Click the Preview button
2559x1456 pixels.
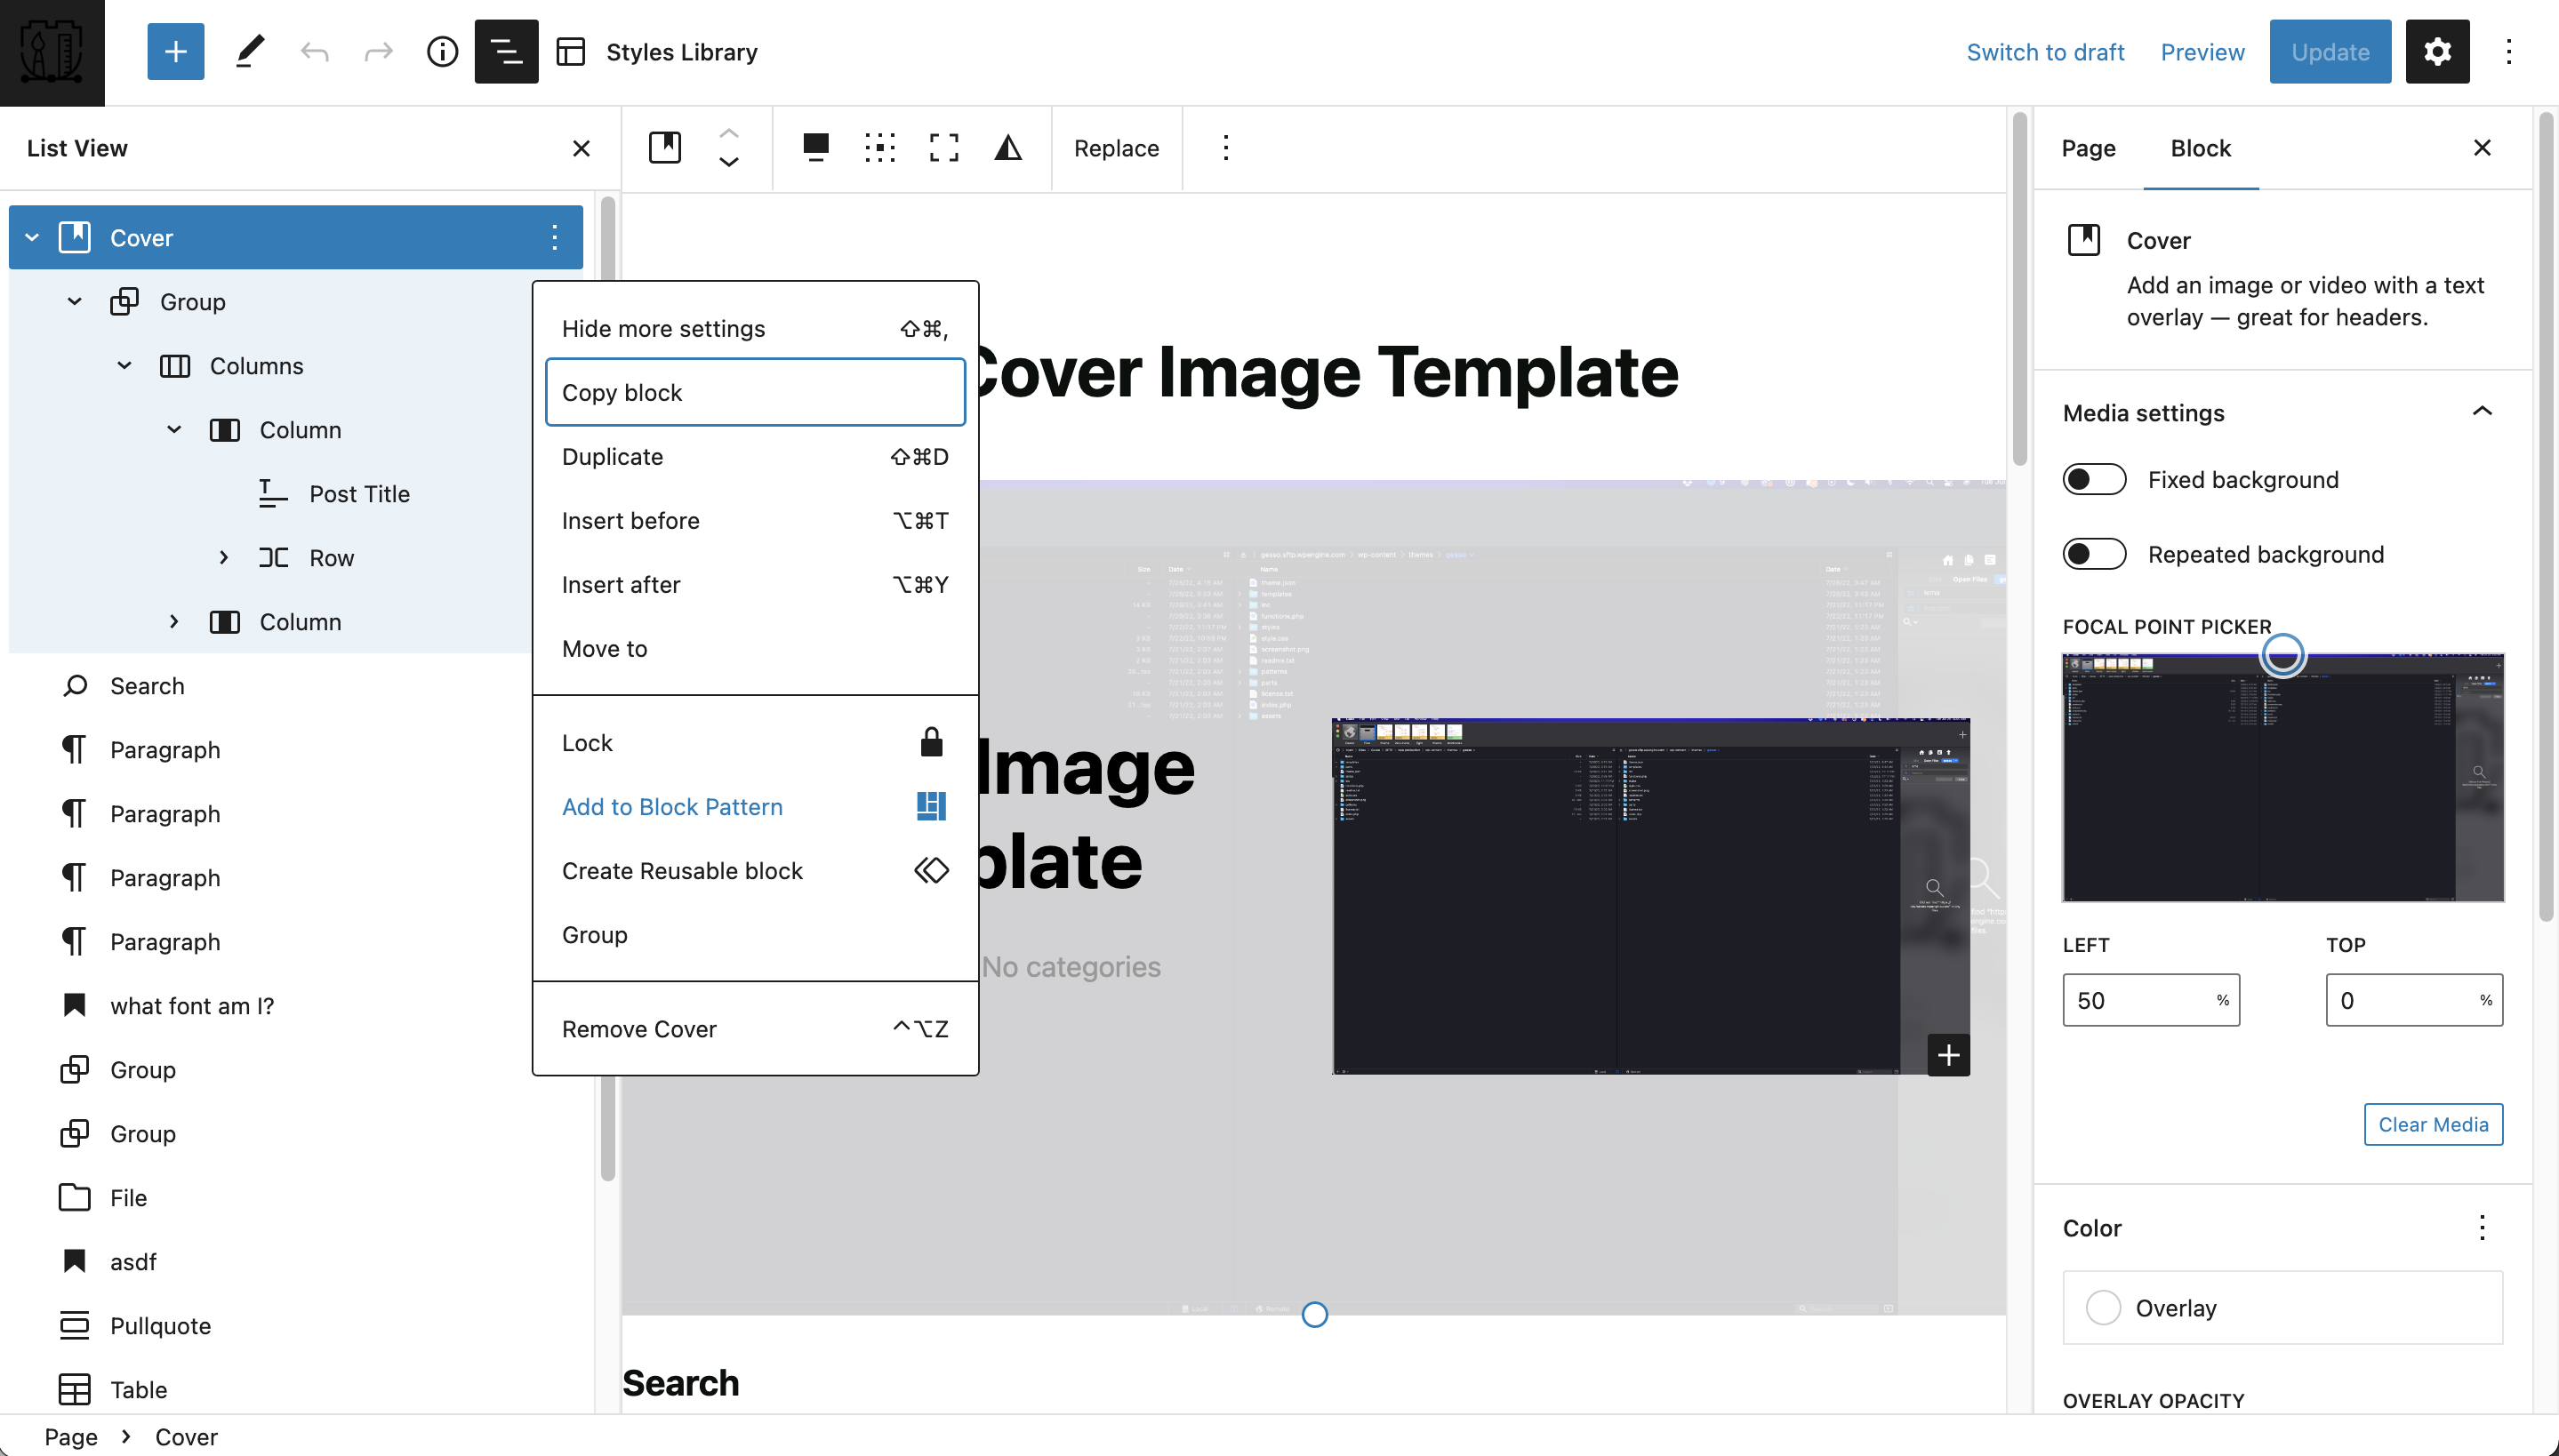[2202, 52]
